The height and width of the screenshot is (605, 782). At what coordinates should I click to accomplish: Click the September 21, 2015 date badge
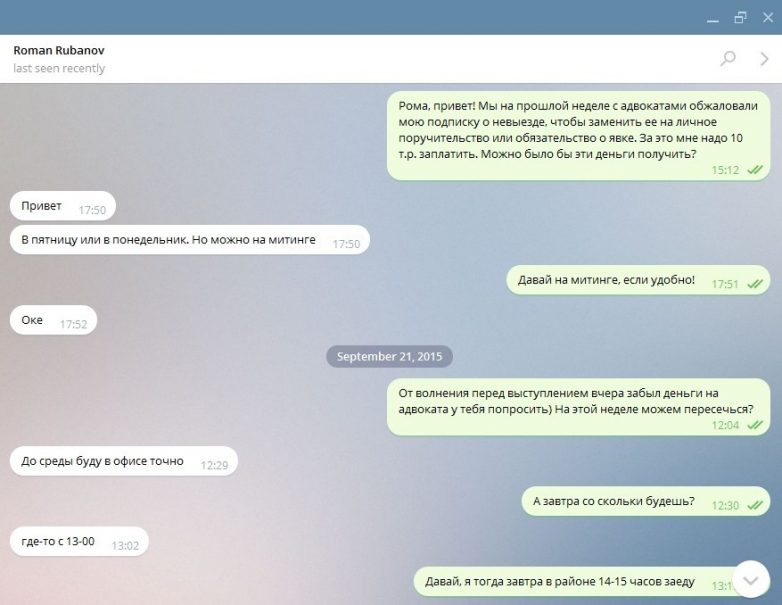390,357
